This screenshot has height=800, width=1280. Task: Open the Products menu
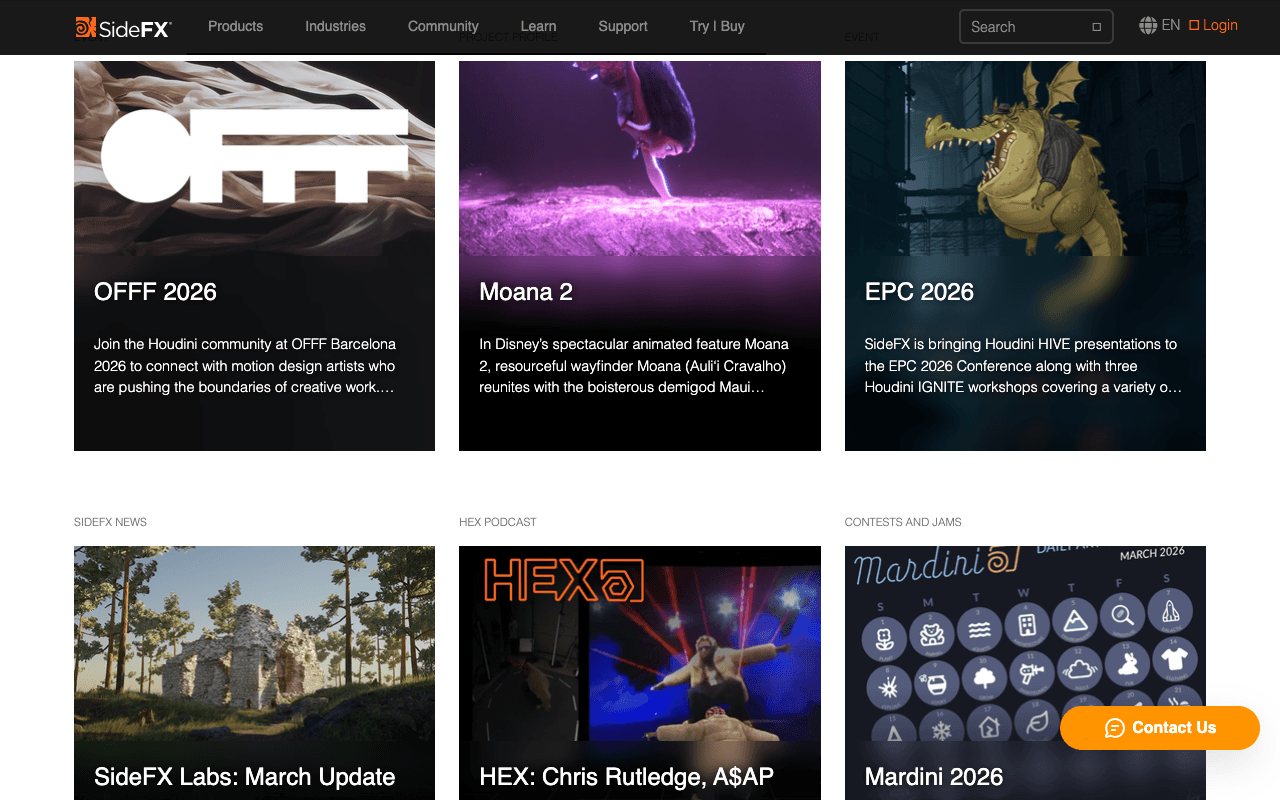235,26
